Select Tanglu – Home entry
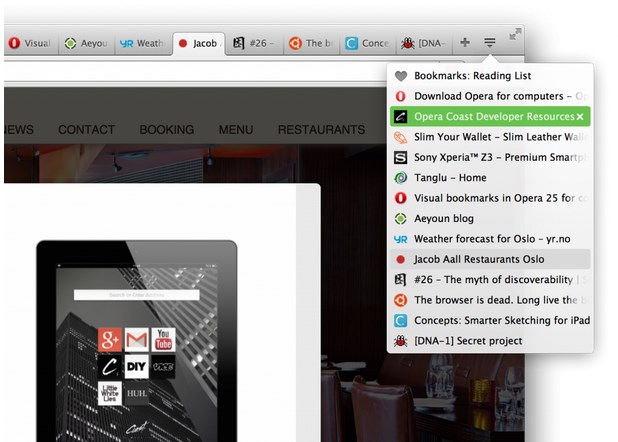 tap(490, 178)
